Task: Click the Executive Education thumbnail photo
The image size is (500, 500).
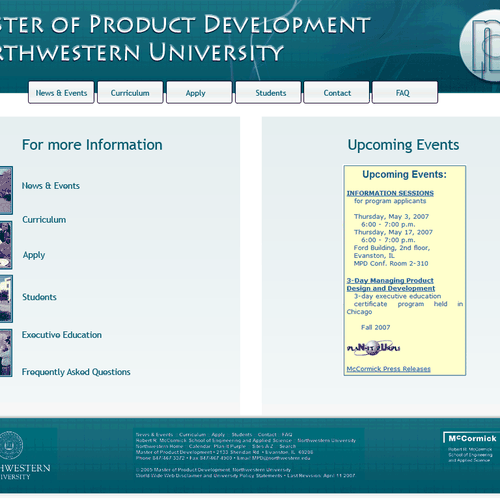Action: [6, 353]
